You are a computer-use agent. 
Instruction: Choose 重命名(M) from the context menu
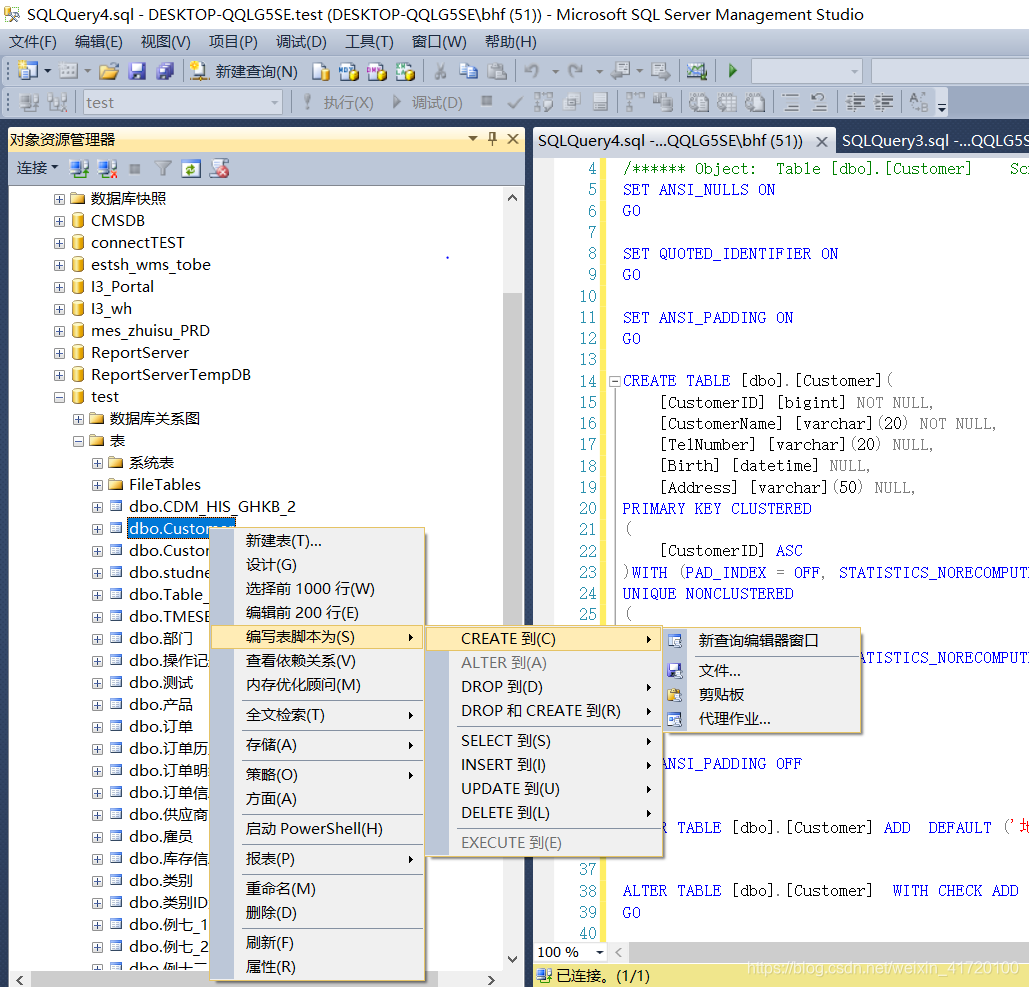pyautogui.click(x=317, y=889)
